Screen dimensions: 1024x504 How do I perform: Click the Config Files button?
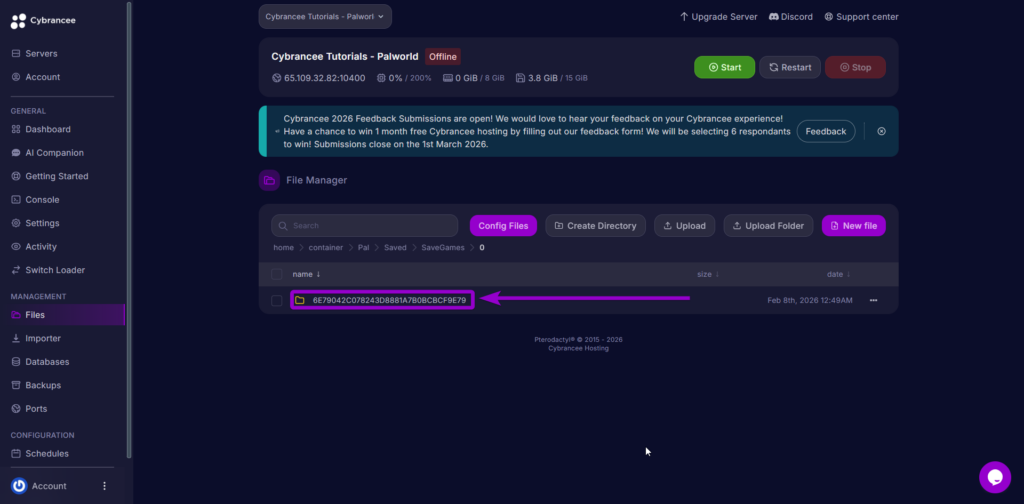503,226
